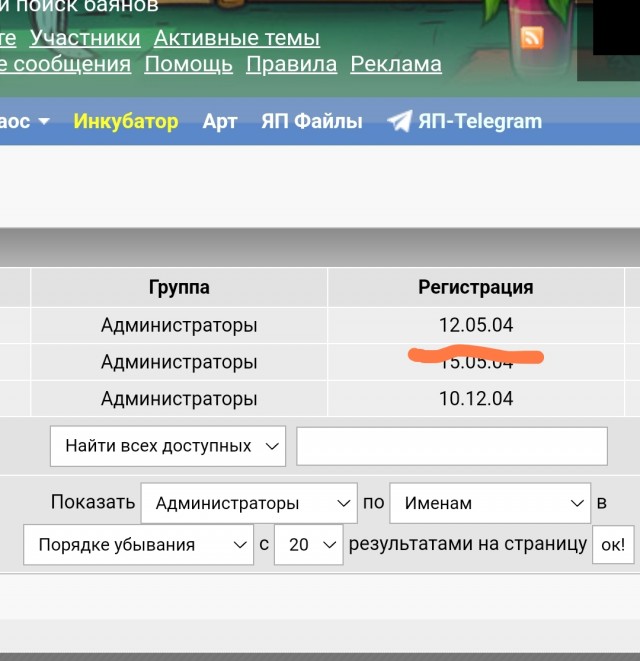Sort by the Группа column header
The image size is (640, 661).
click(x=179, y=288)
